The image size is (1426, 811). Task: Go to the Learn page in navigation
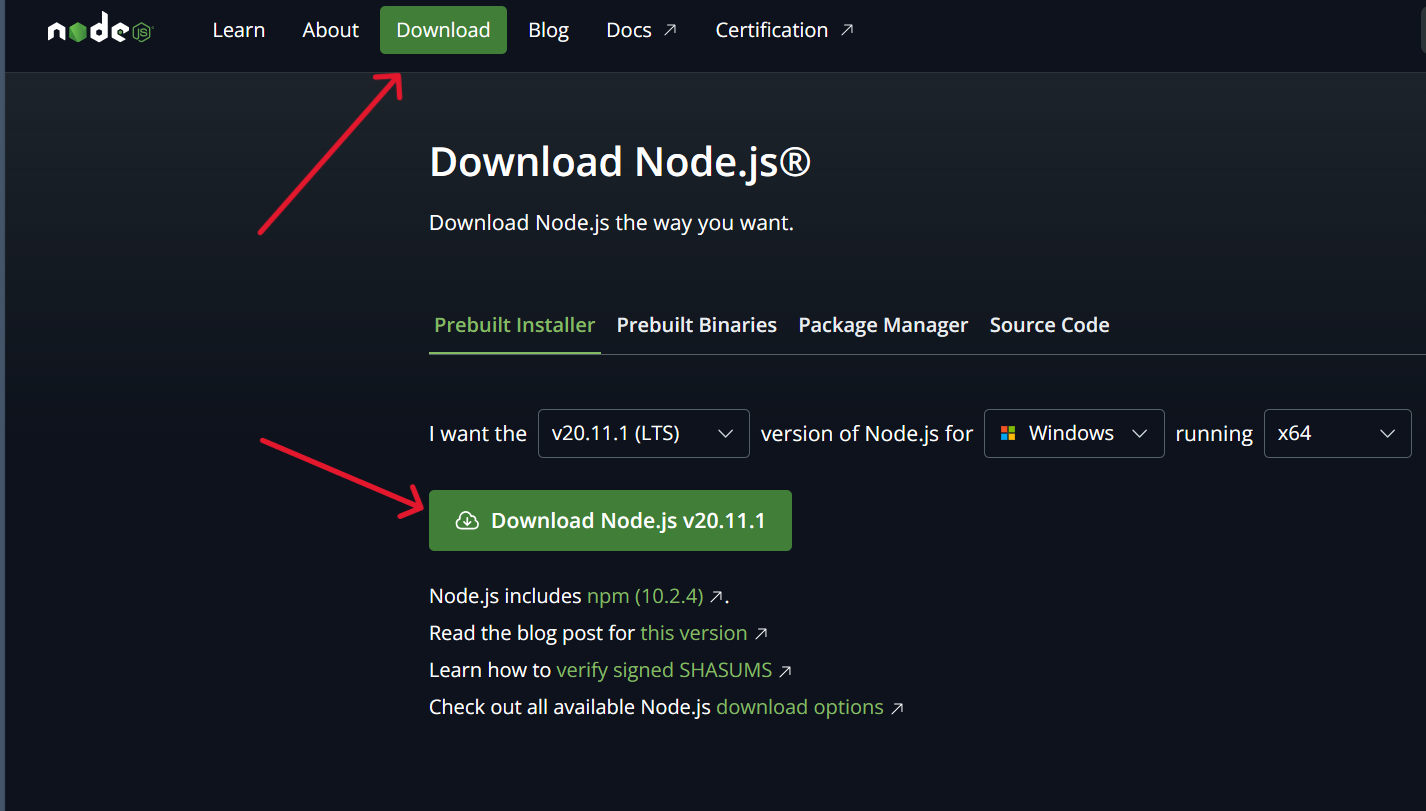tap(238, 30)
